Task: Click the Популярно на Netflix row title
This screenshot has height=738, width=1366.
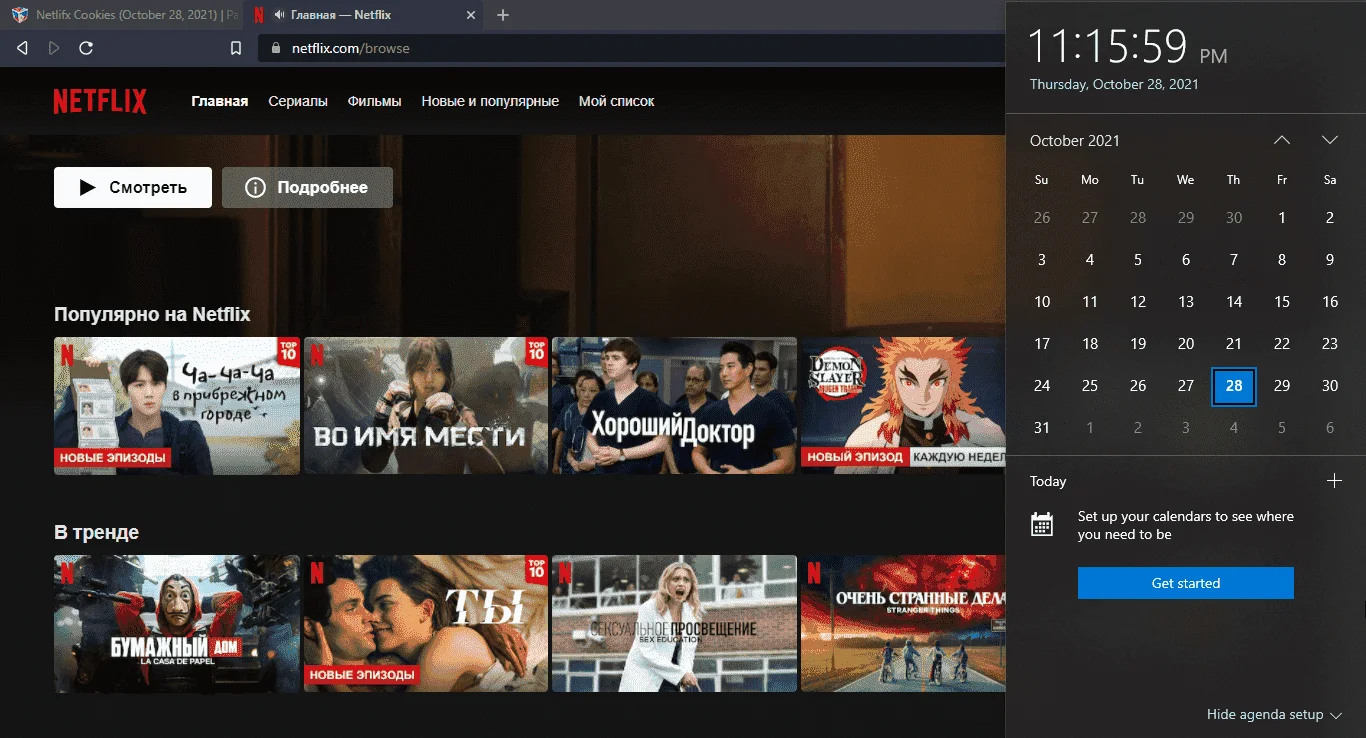Action: click(152, 314)
